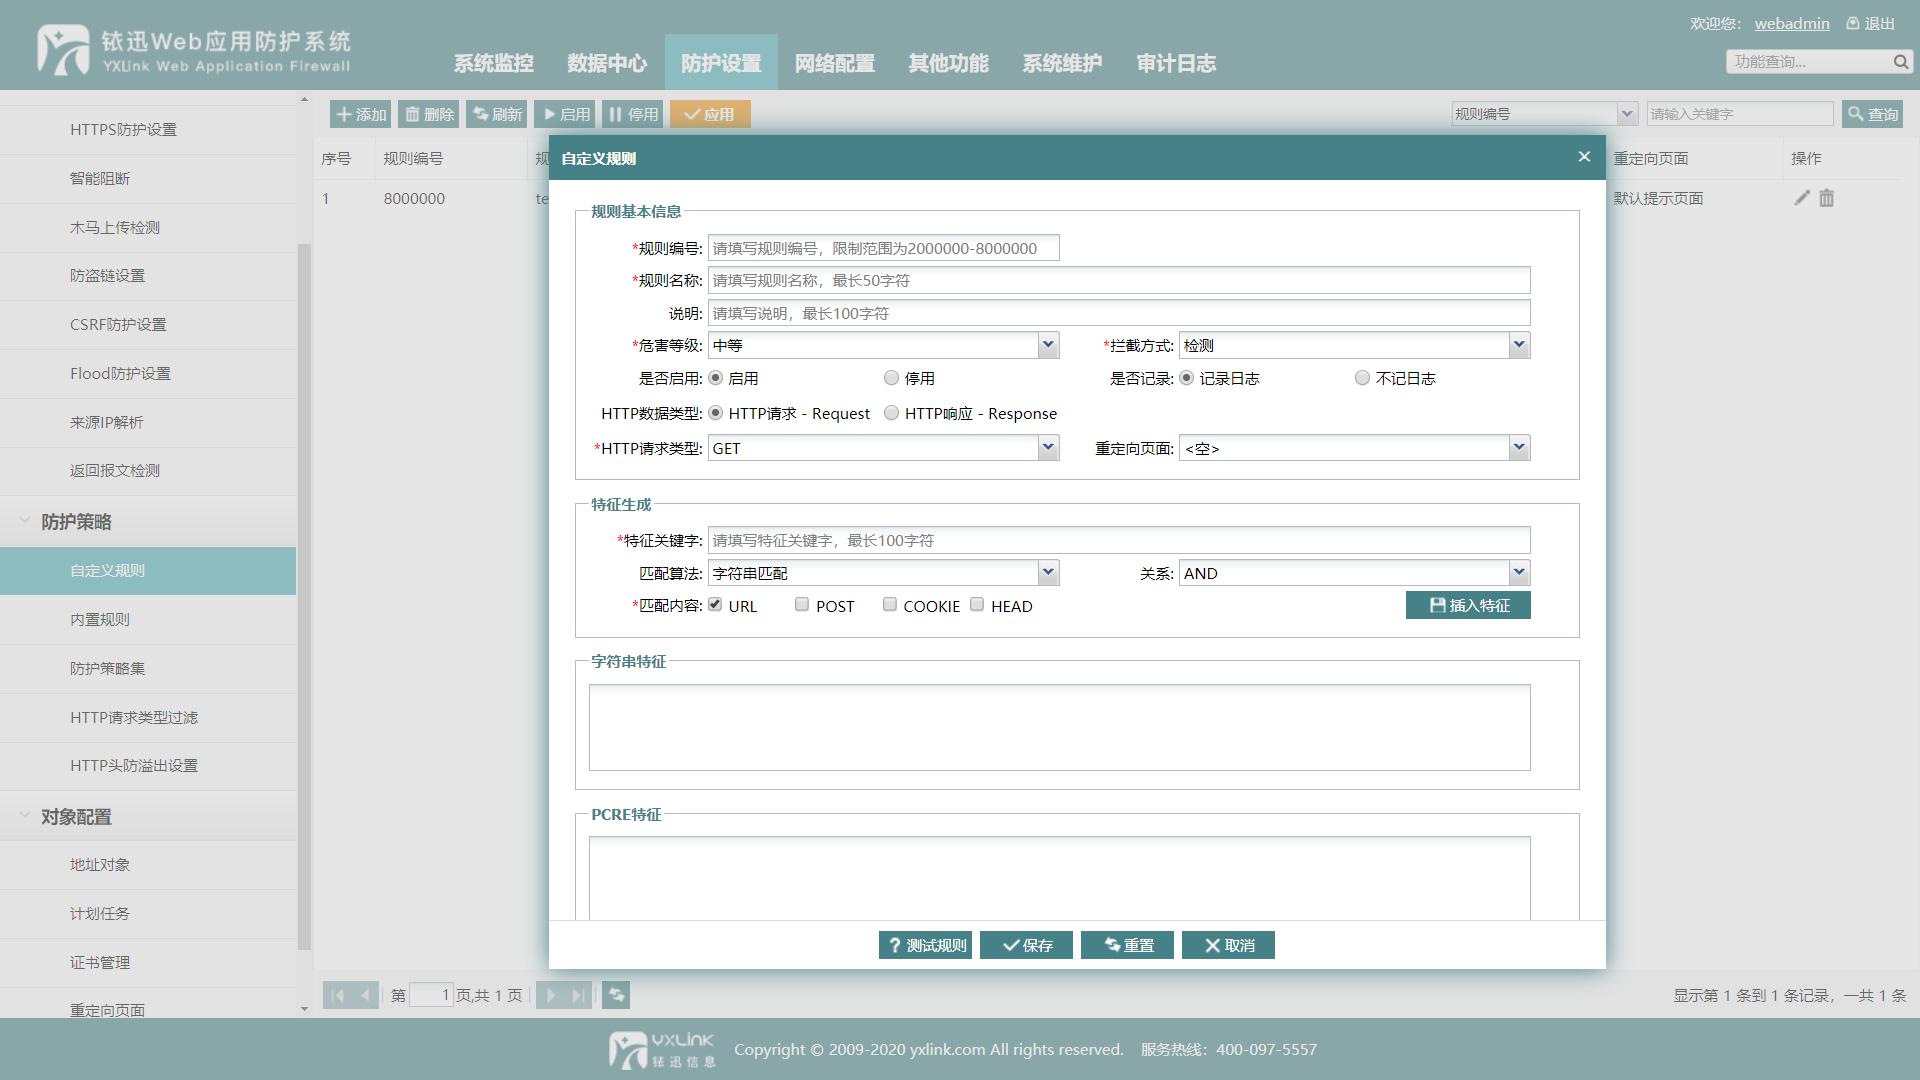Open the 网络配置 top menu
Image resolution: width=1920 pixels, height=1080 pixels.
coord(835,63)
